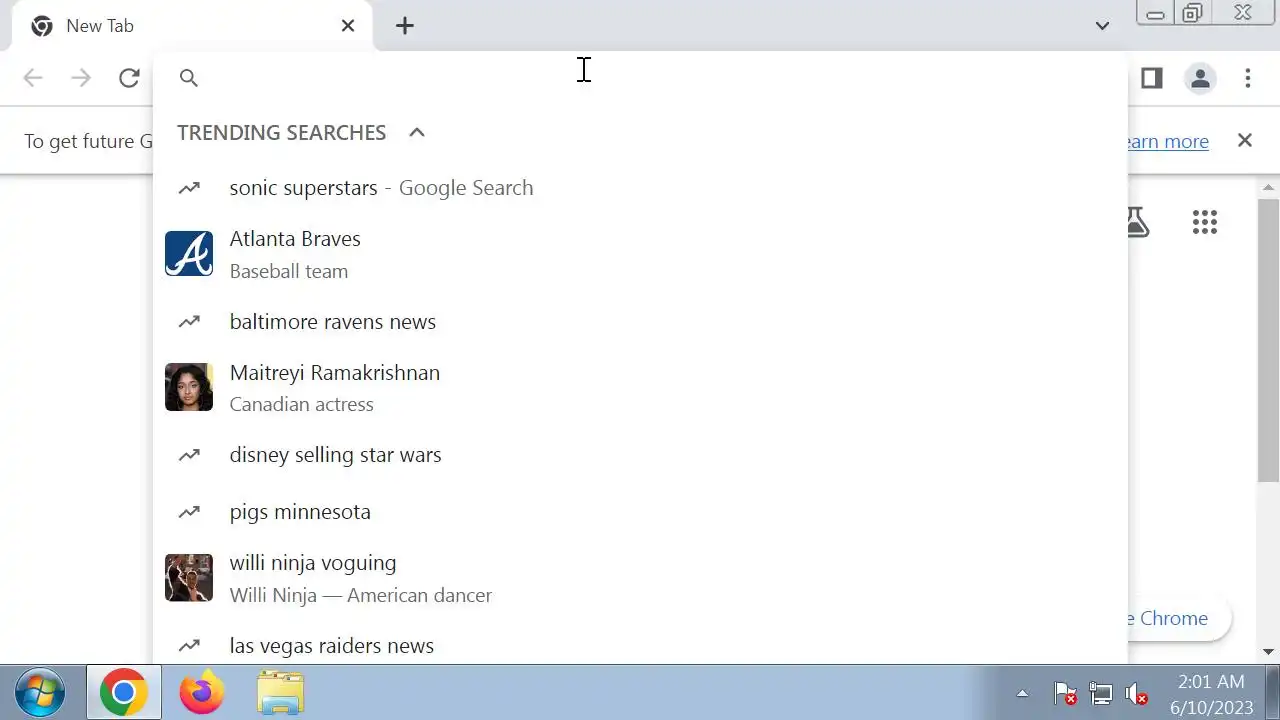Screen dimensions: 1280x720
Task: Open Search Labs flask icon
Action: 1138,222
